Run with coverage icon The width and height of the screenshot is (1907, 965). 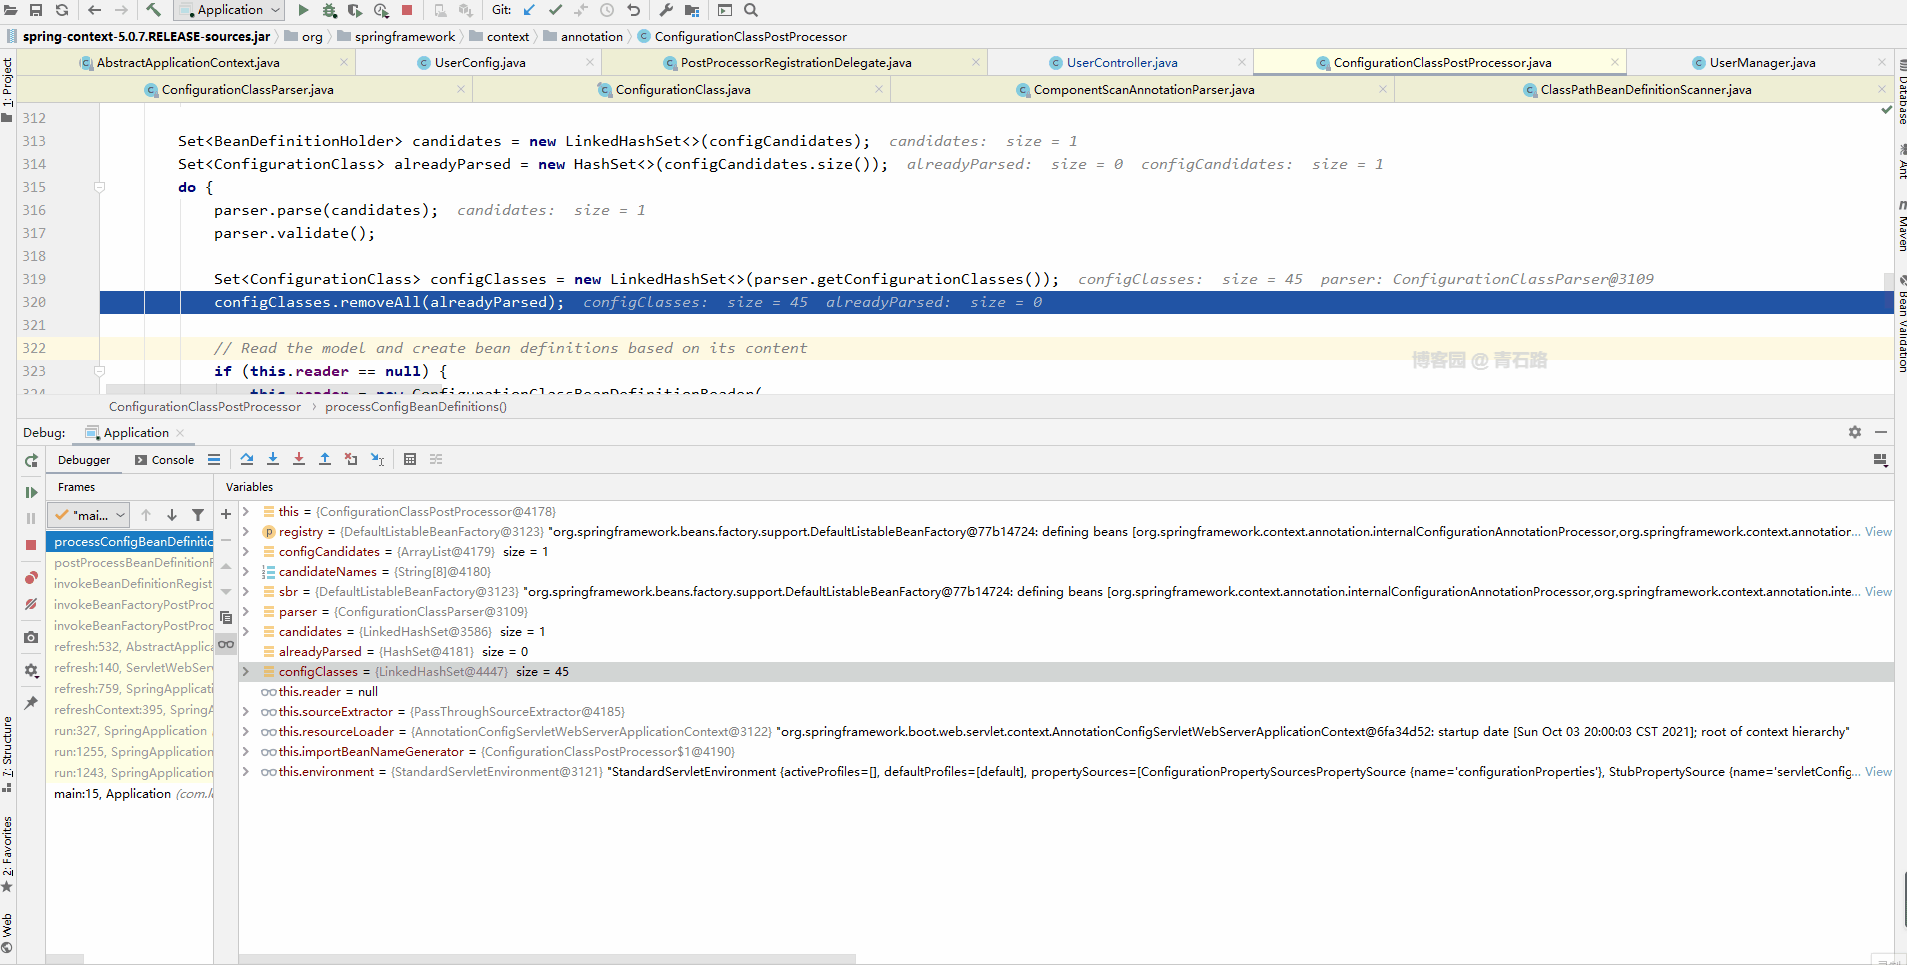[355, 10]
